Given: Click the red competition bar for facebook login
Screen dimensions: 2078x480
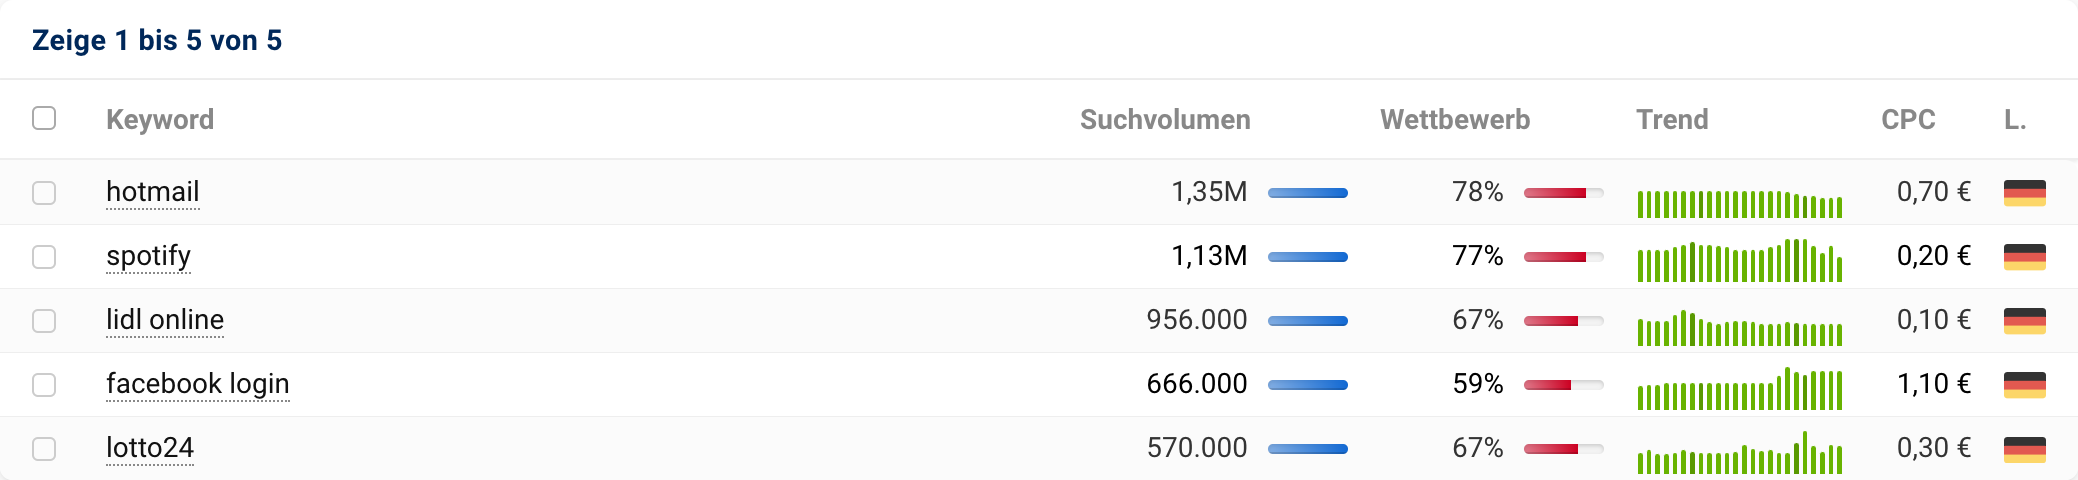Looking at the screenshot, I should [x=1563, y=385].
